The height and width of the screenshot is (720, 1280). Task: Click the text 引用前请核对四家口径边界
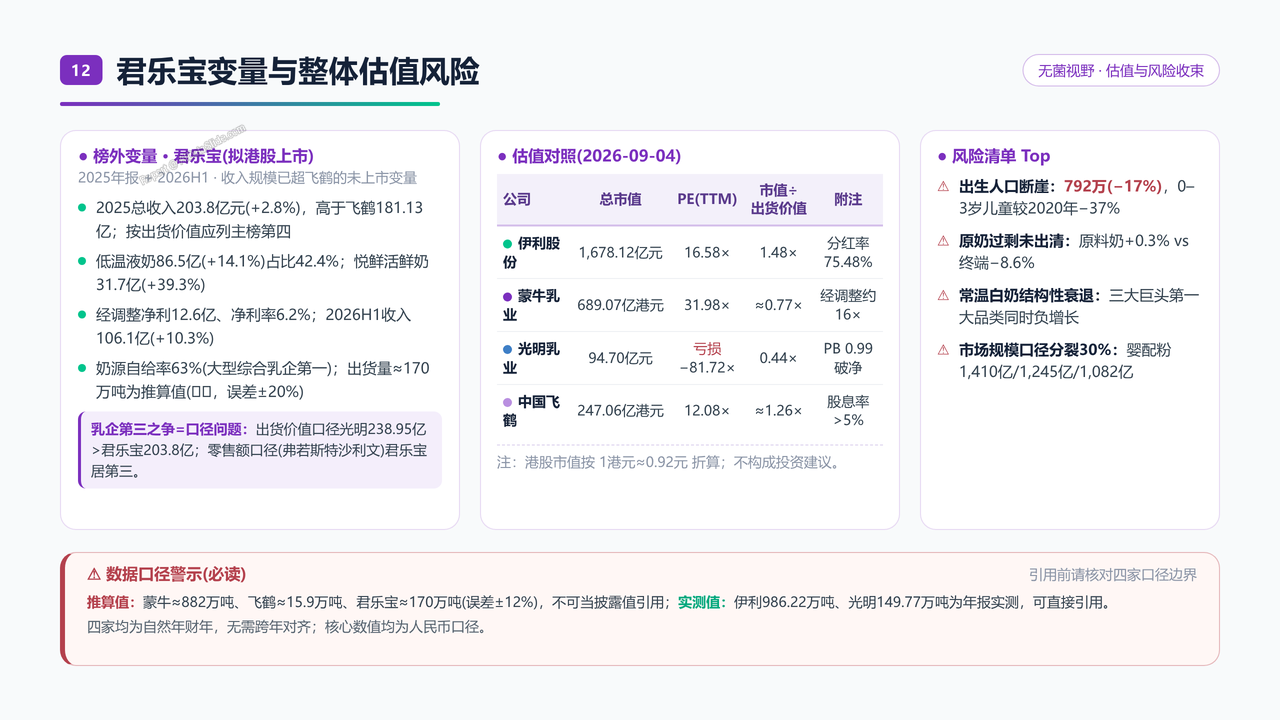pyautogui.click(x=1112, y=574)
